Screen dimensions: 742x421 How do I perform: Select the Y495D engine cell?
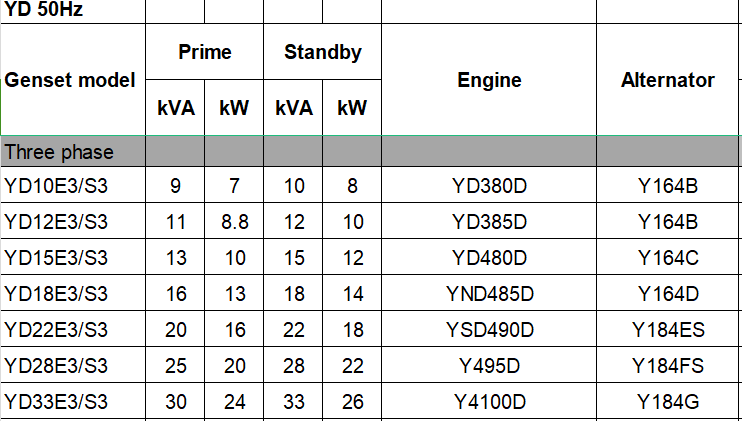(x=489, y=365)
